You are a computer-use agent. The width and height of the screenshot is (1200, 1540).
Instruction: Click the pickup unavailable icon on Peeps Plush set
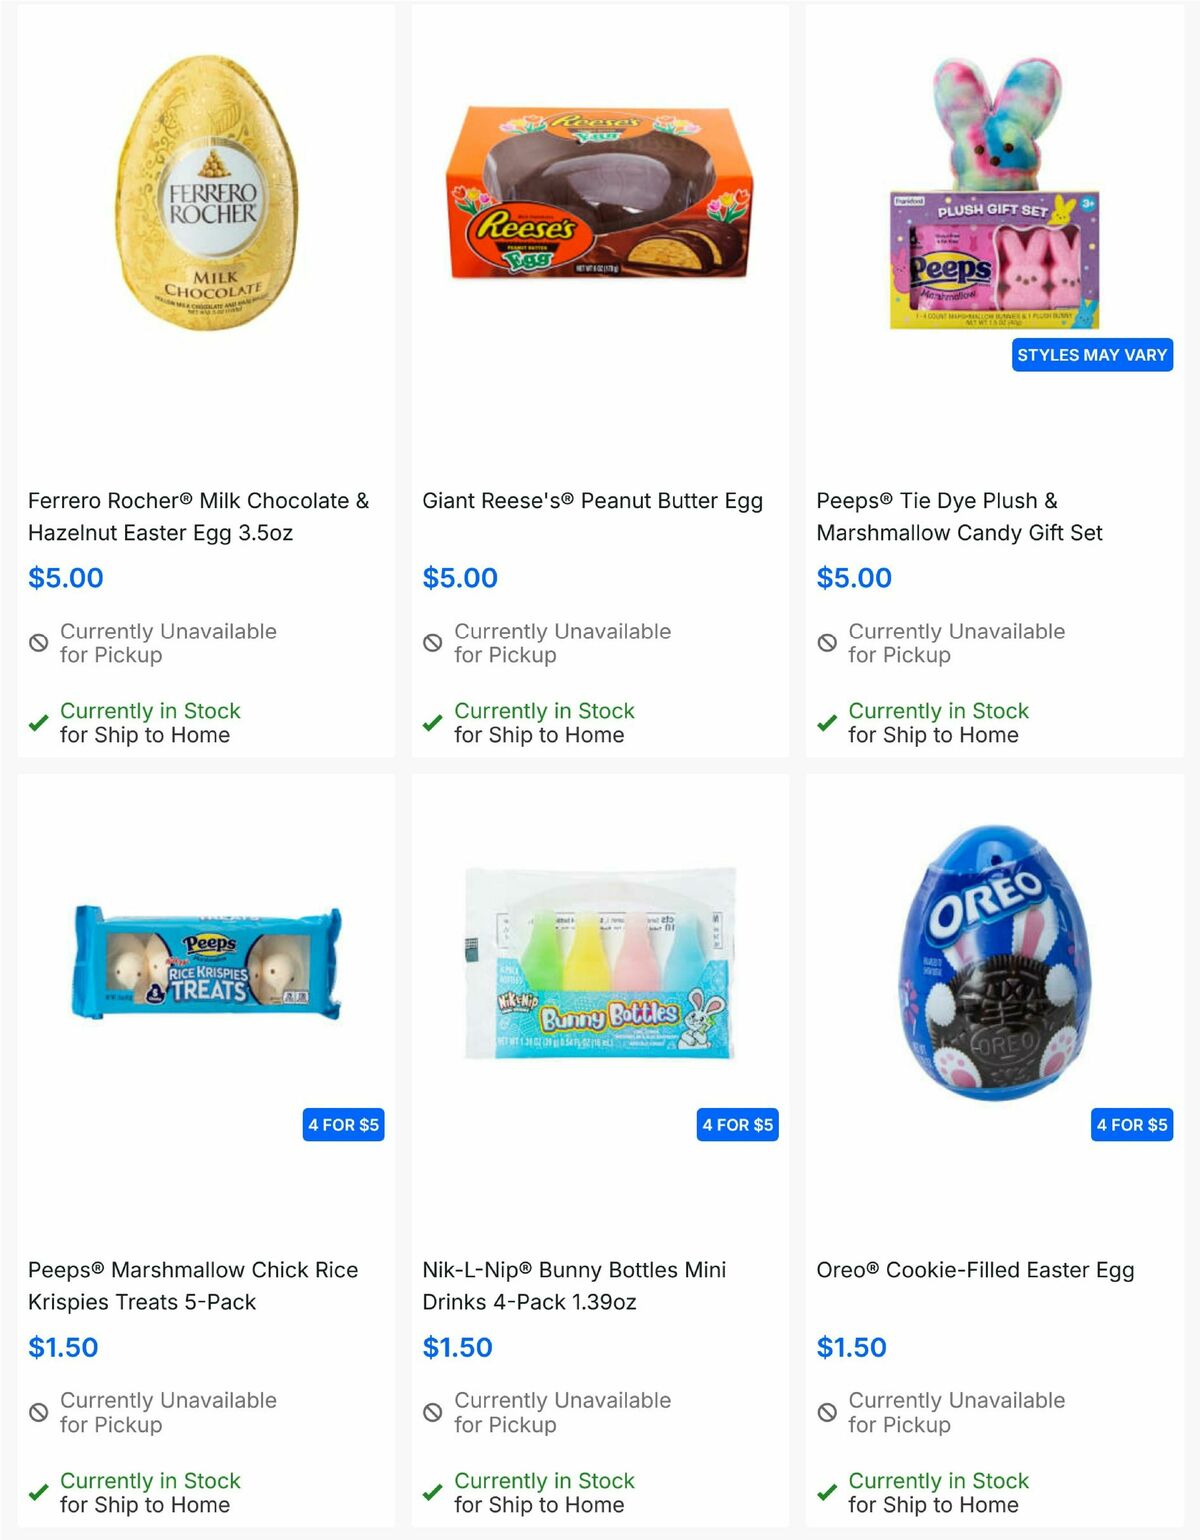point(826,642)
